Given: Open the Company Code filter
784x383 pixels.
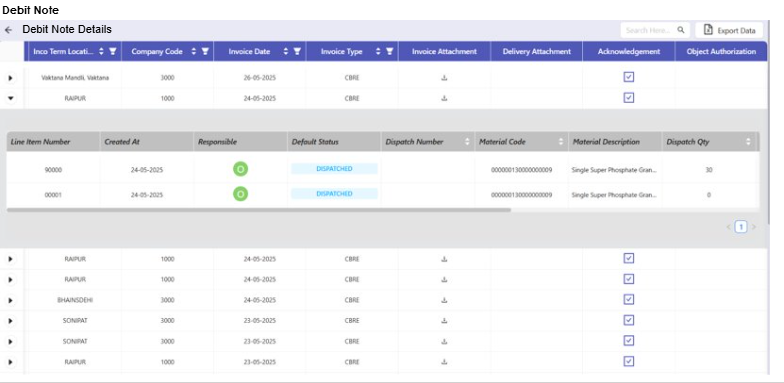Looking at the screenshot, I should click(x=205, y=52).
